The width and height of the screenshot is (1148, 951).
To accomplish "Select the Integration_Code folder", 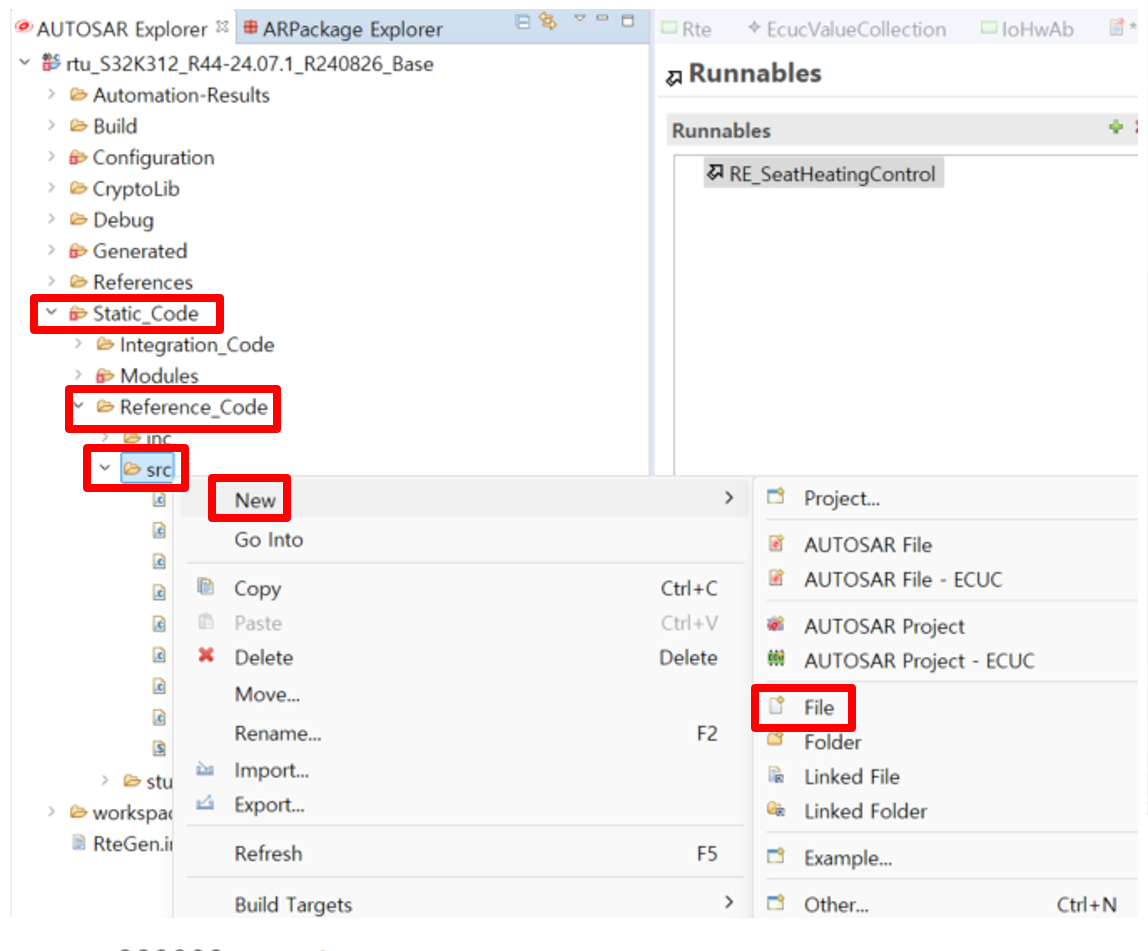I will pos(196,345).
